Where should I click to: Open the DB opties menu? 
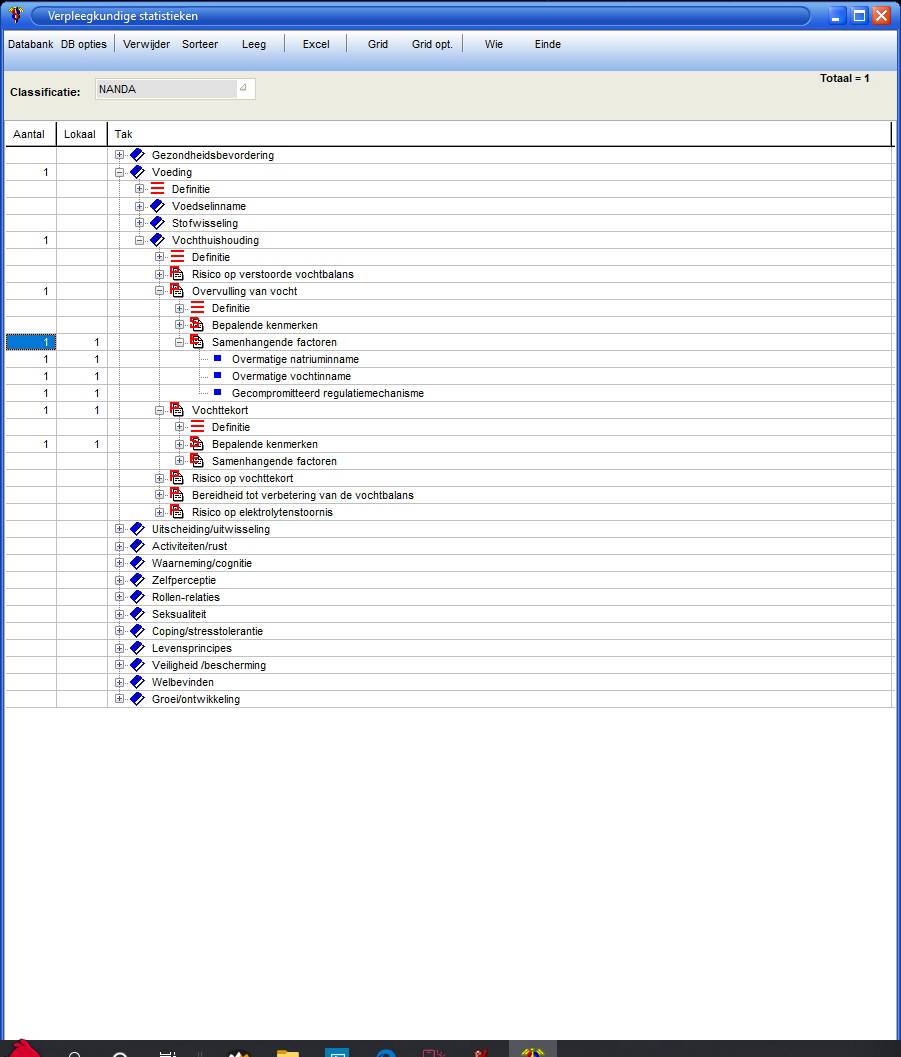[84, 44]
